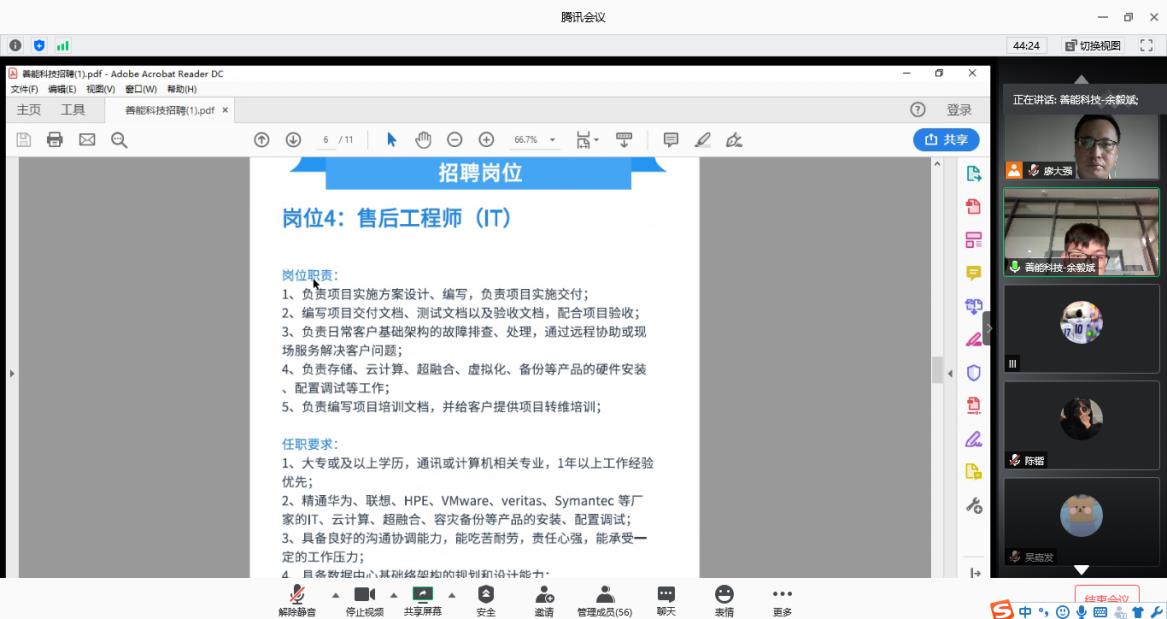Expand video options arrow beside 停止视频

click(393, 595)
